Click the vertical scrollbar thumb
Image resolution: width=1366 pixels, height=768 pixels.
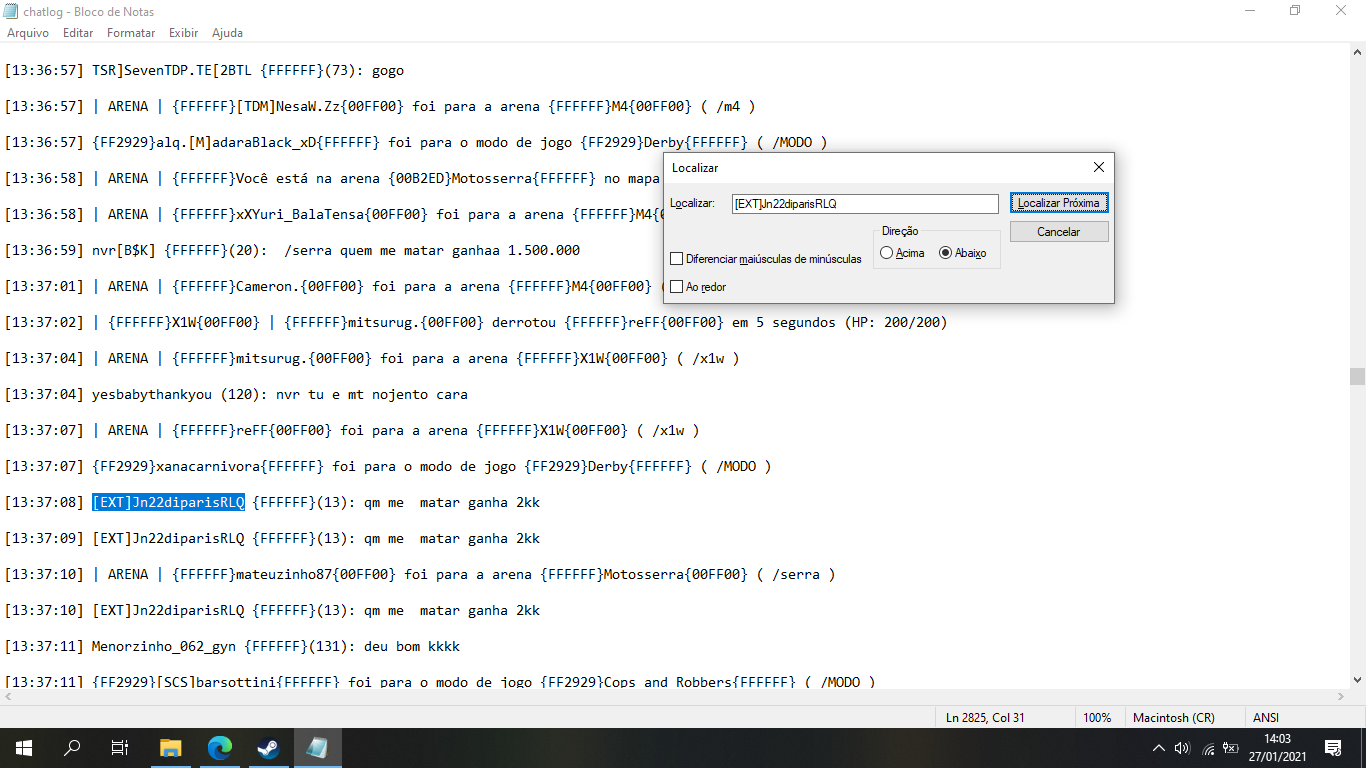1357,376
